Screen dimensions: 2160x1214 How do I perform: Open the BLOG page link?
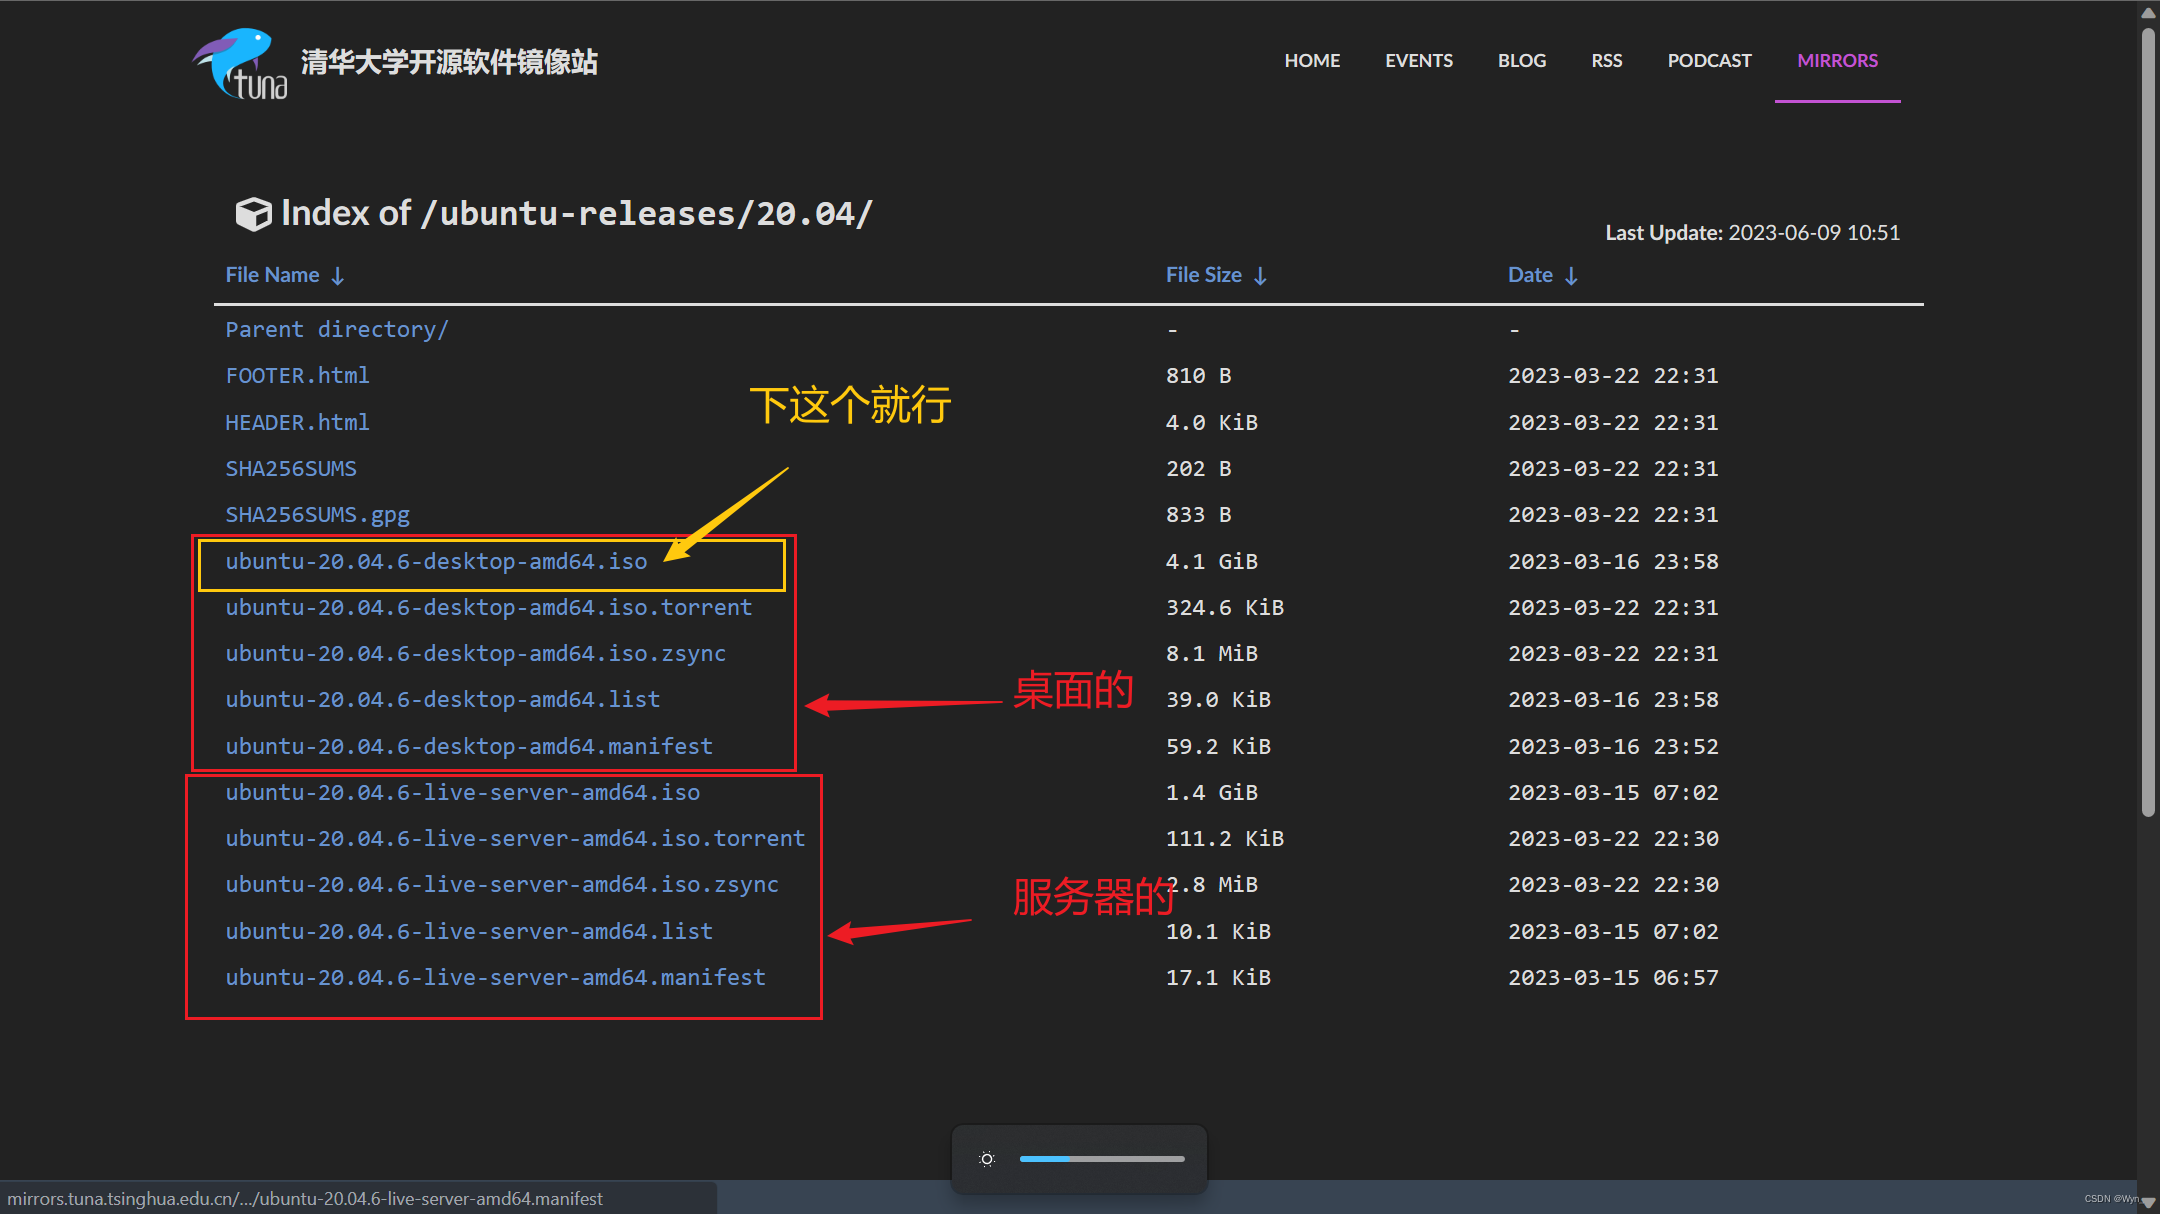[x=1521, y=61]
